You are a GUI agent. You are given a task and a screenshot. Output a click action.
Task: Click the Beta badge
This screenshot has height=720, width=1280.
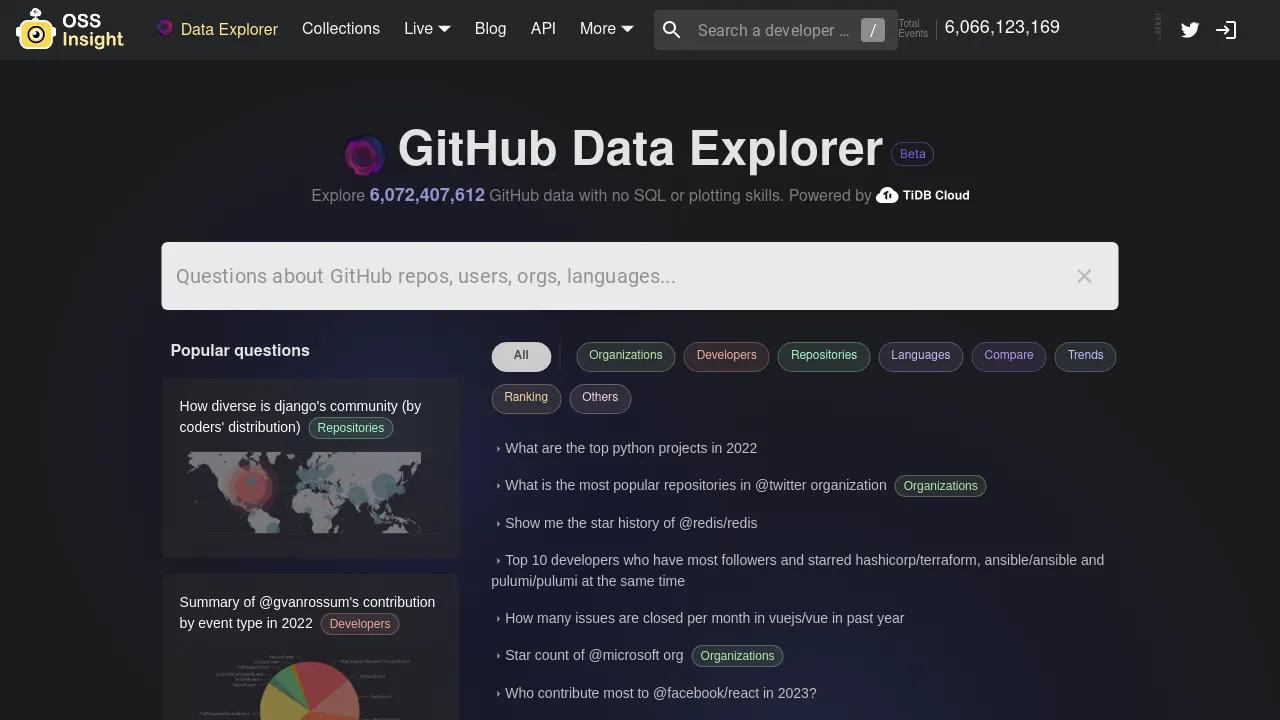[912, 154]
